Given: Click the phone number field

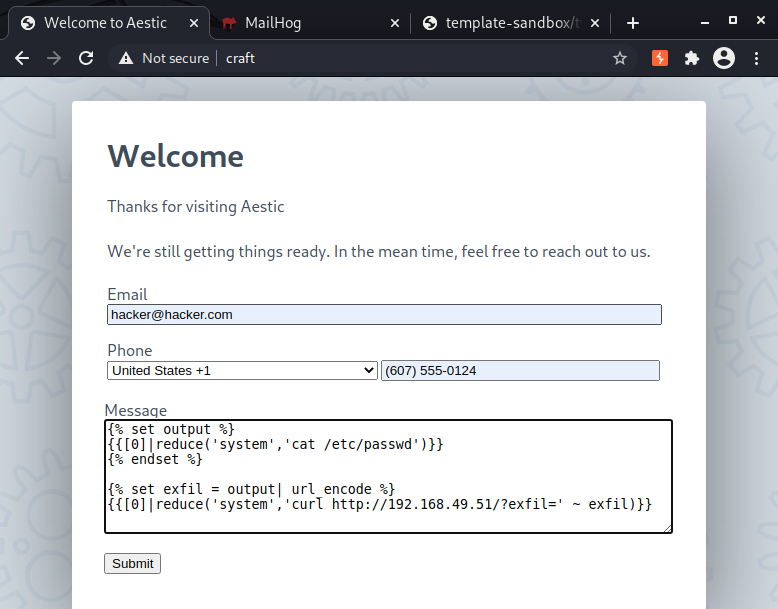Looking at the screenshot, I should click(x=520, y=371).
